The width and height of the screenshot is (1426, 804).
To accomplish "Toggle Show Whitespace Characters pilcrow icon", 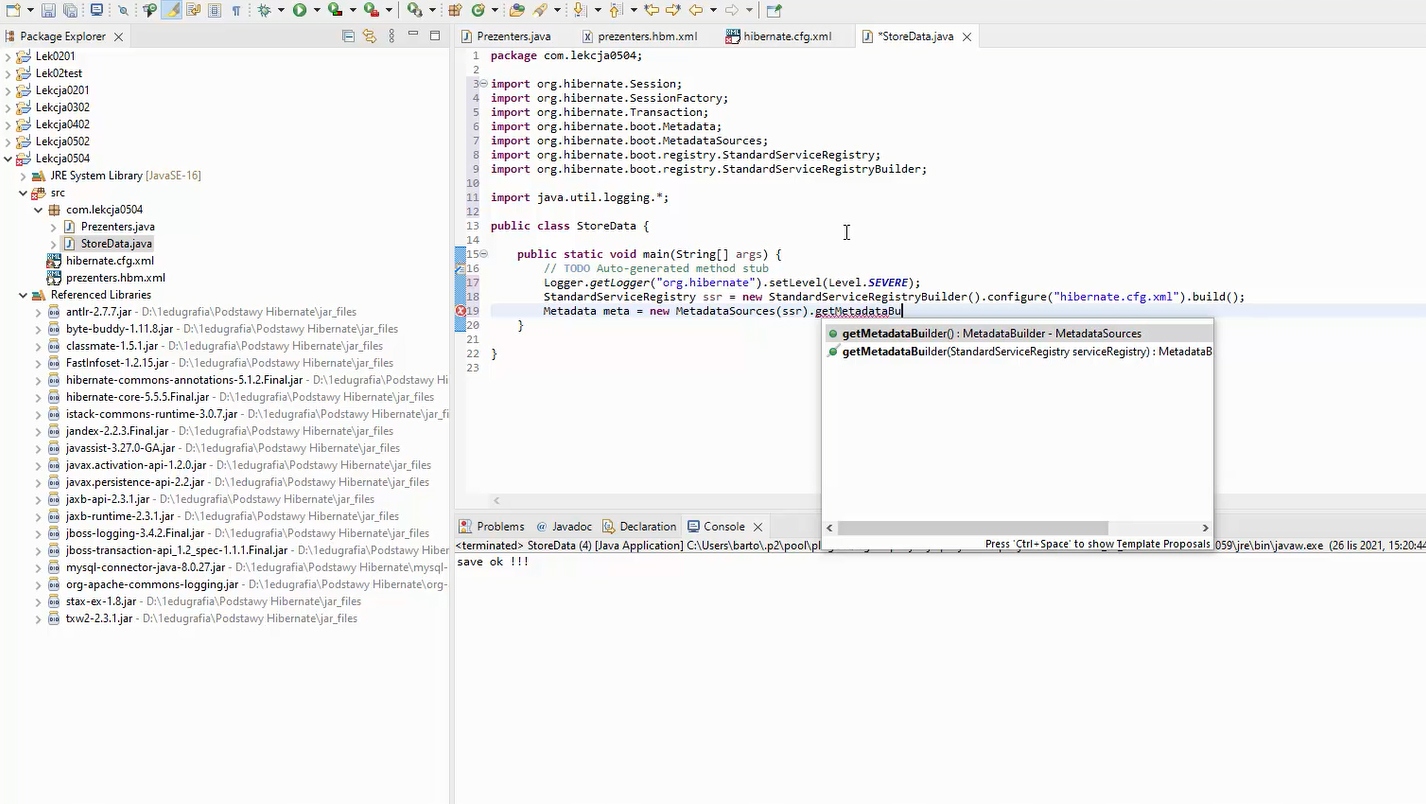I will [236, 10].
